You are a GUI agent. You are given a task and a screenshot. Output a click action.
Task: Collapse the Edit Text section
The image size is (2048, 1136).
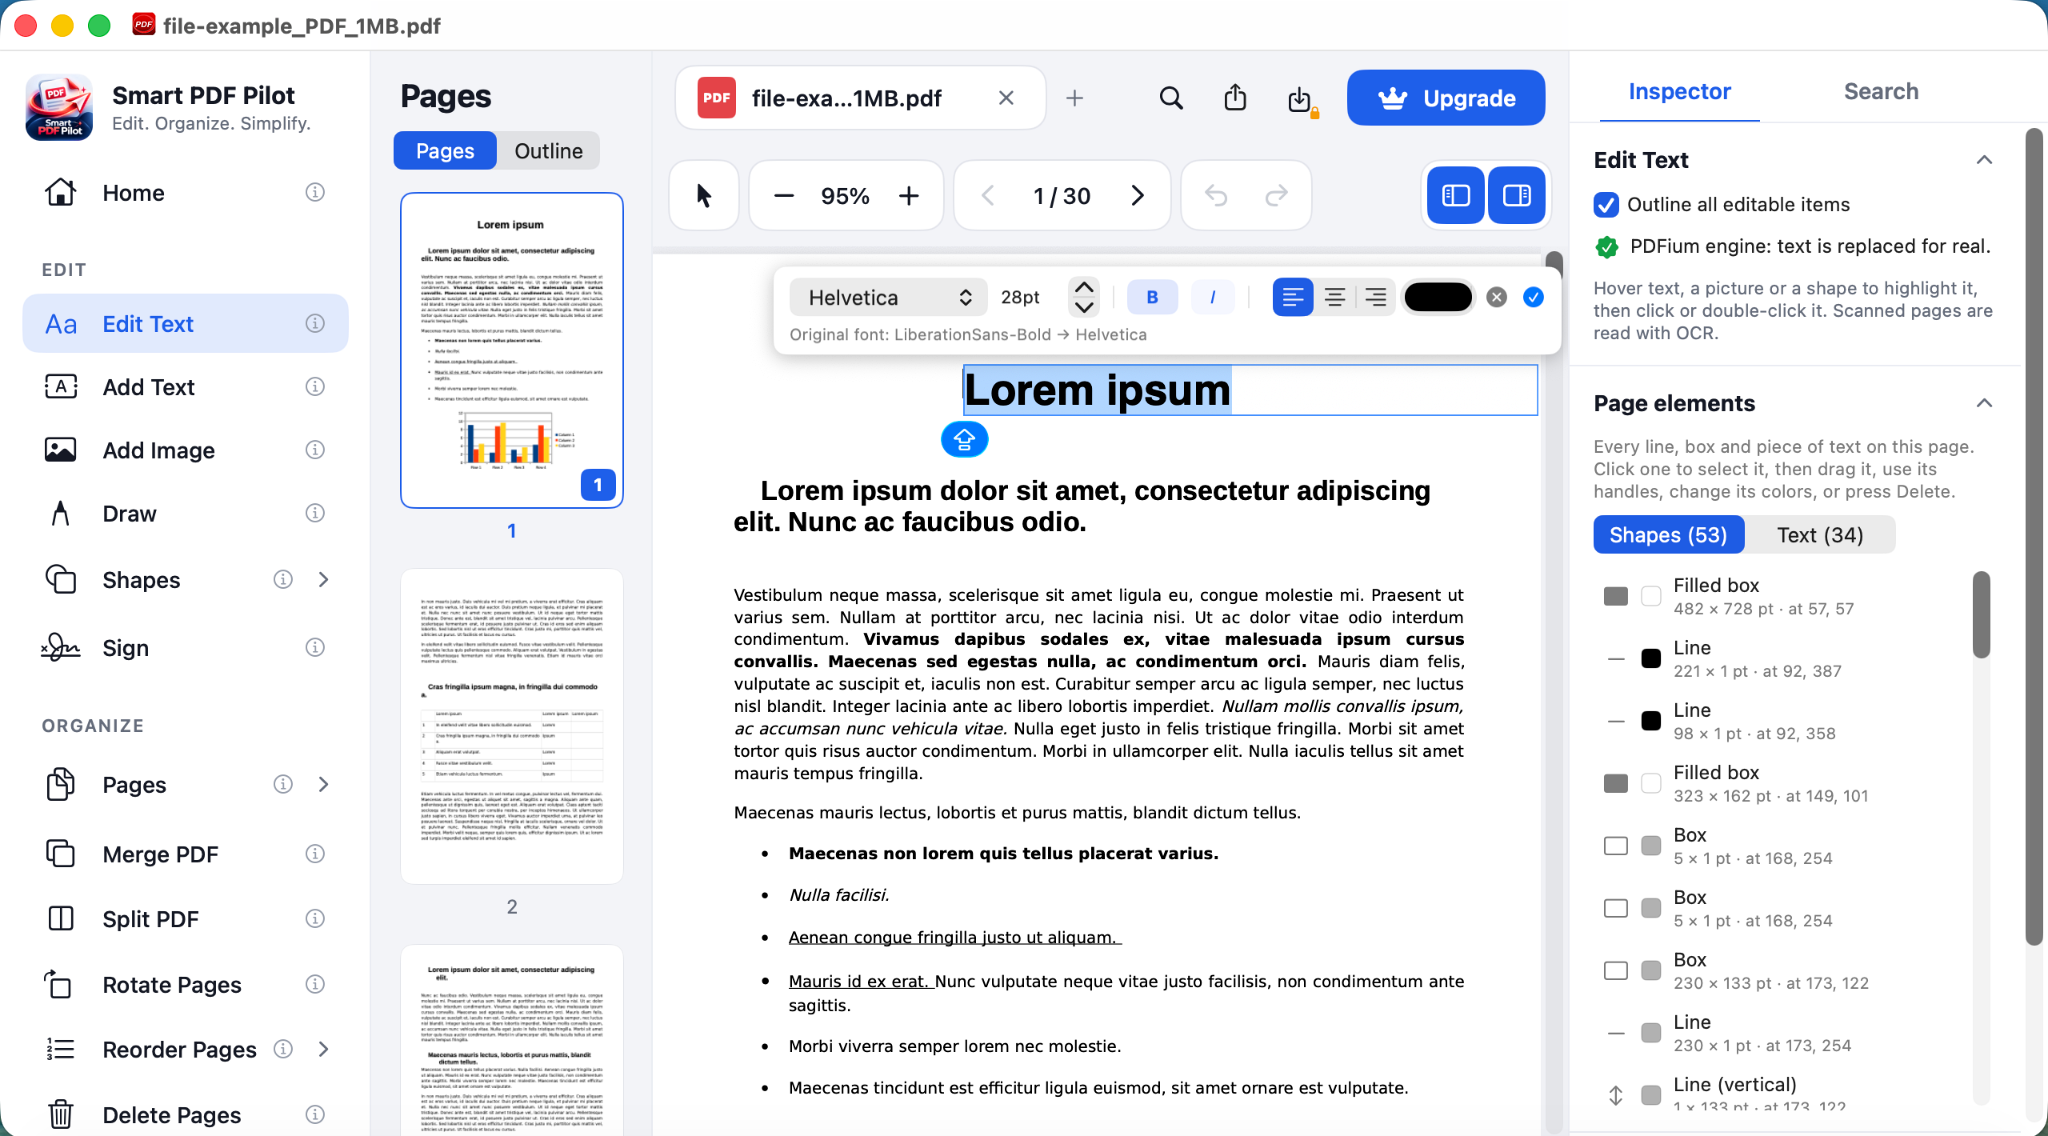tap(1984, 160)
